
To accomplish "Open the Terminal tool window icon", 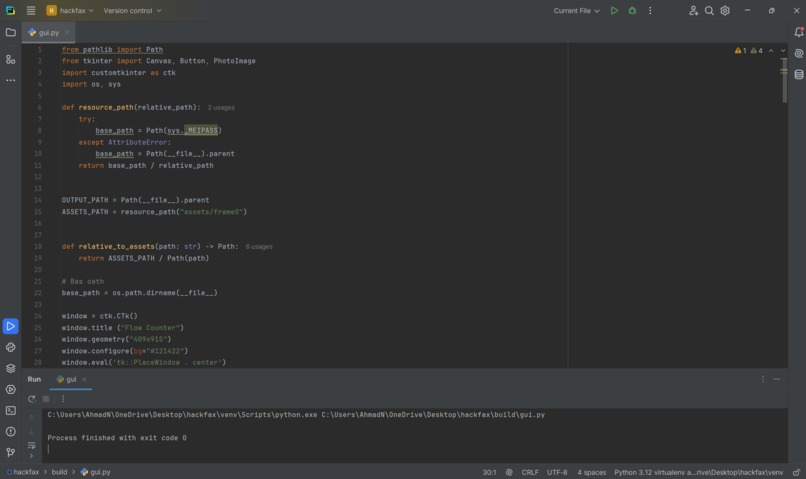I will point(10,411).
